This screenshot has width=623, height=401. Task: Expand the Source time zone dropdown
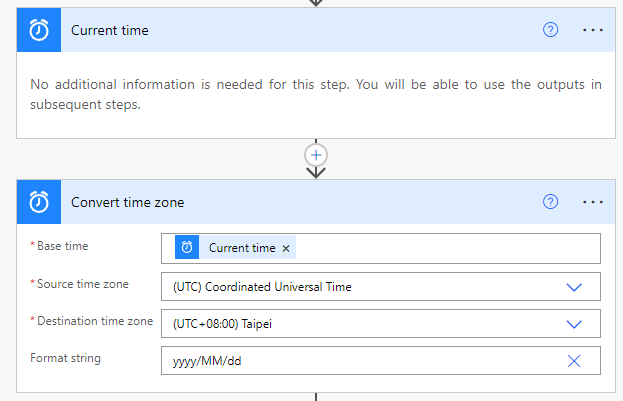pyautogui.click(x=574, y=287)
